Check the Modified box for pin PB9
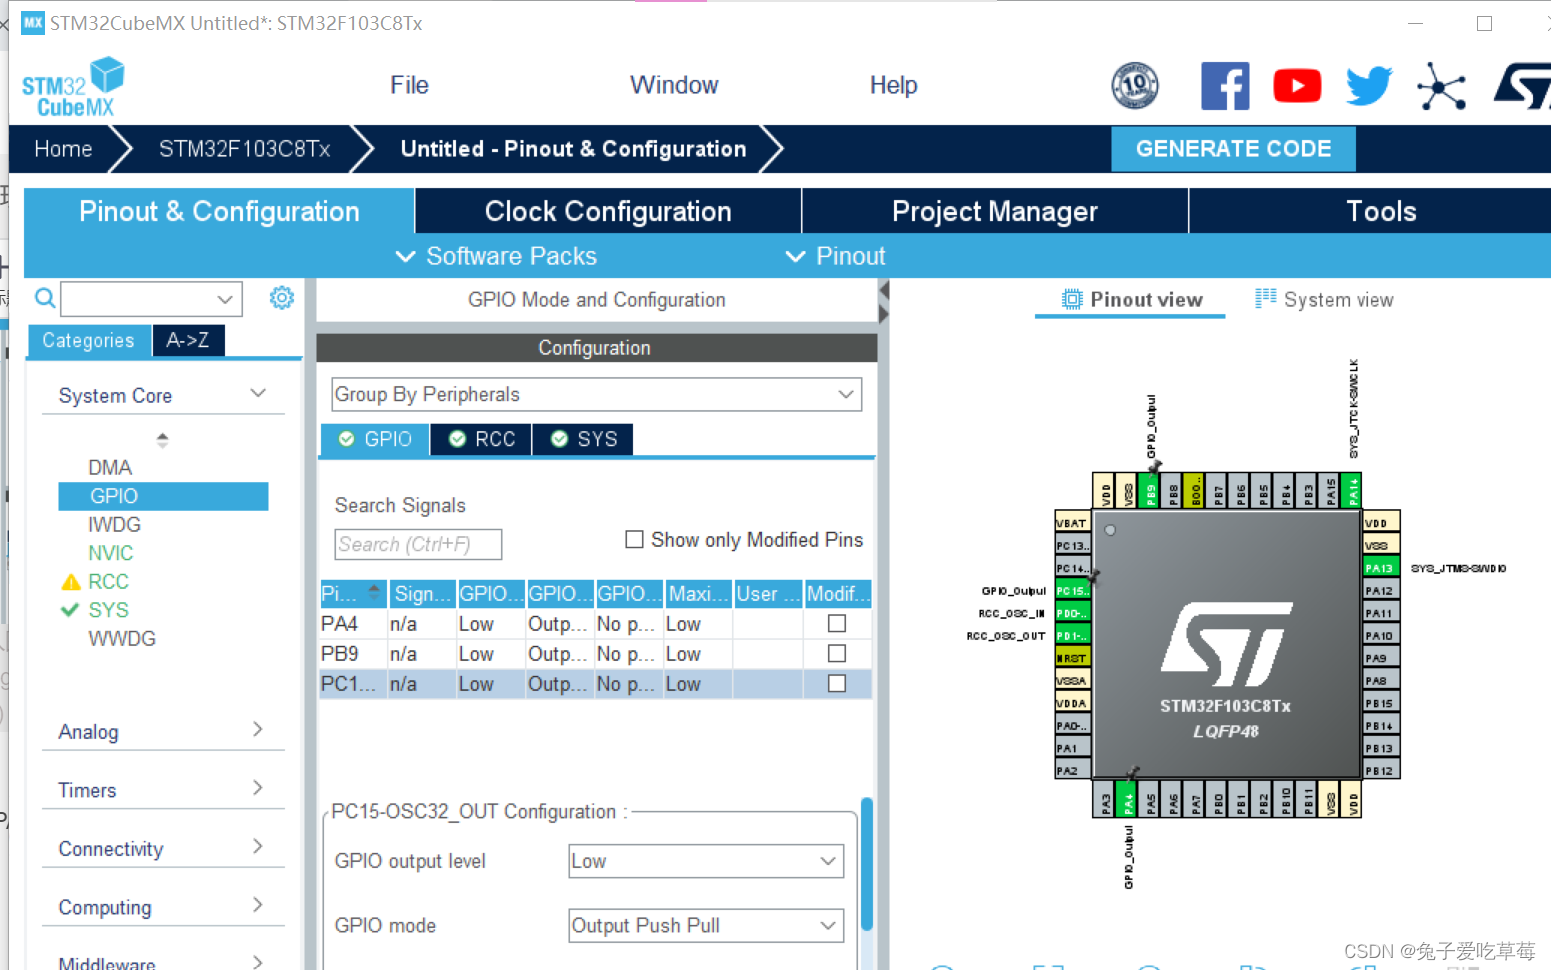Image resolution: width=1551 pixels, height=970 pixels. point(837,653)
